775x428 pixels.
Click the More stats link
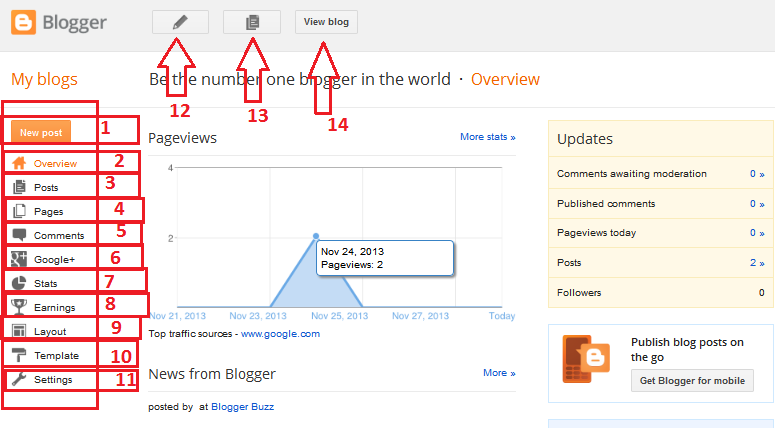pyautogui.click(x=488, y=136)
